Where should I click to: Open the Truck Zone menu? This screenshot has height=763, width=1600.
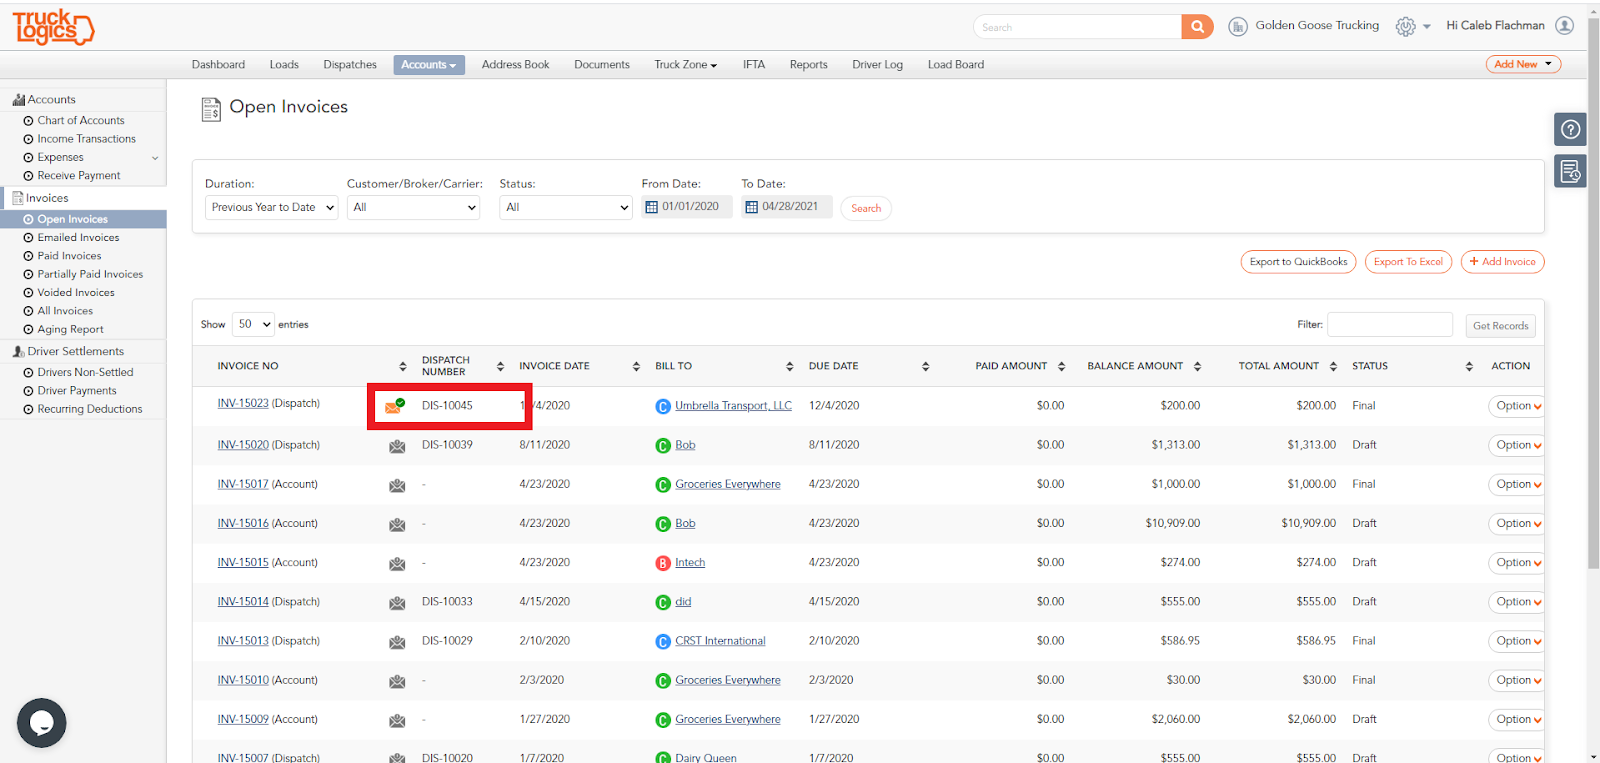pyautogui.click(x=686, y=65)
